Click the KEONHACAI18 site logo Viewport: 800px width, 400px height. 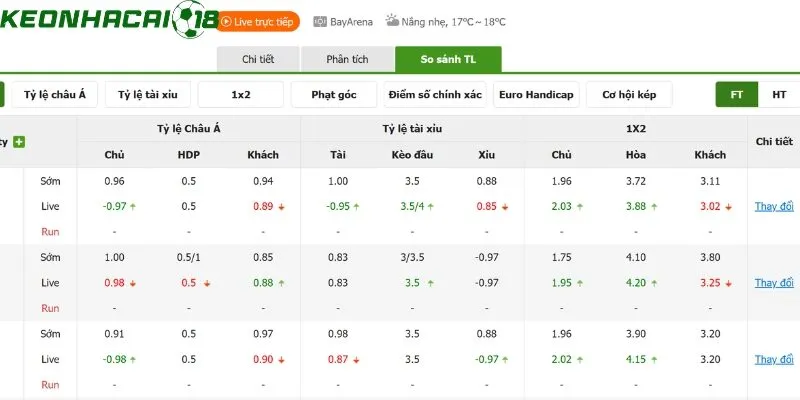tap(109, 20)
